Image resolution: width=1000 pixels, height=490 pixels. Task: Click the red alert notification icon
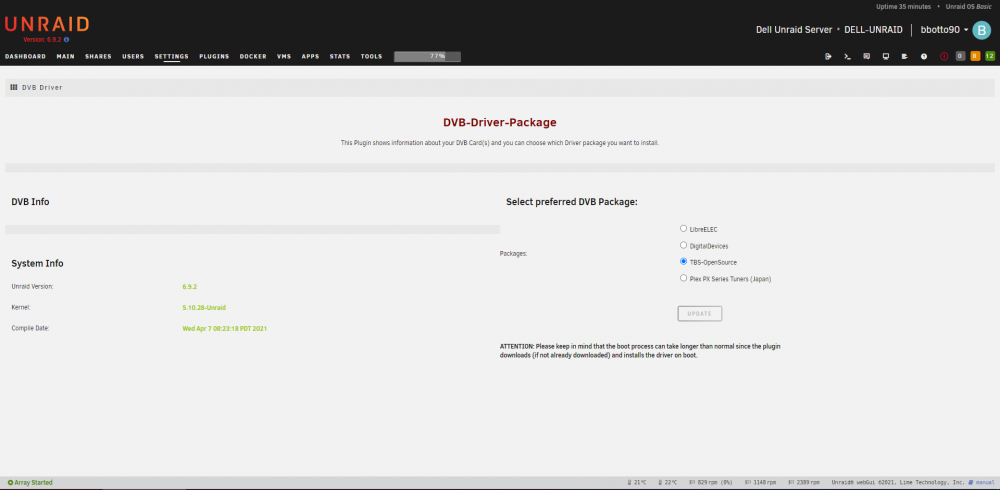click(944, 56)
